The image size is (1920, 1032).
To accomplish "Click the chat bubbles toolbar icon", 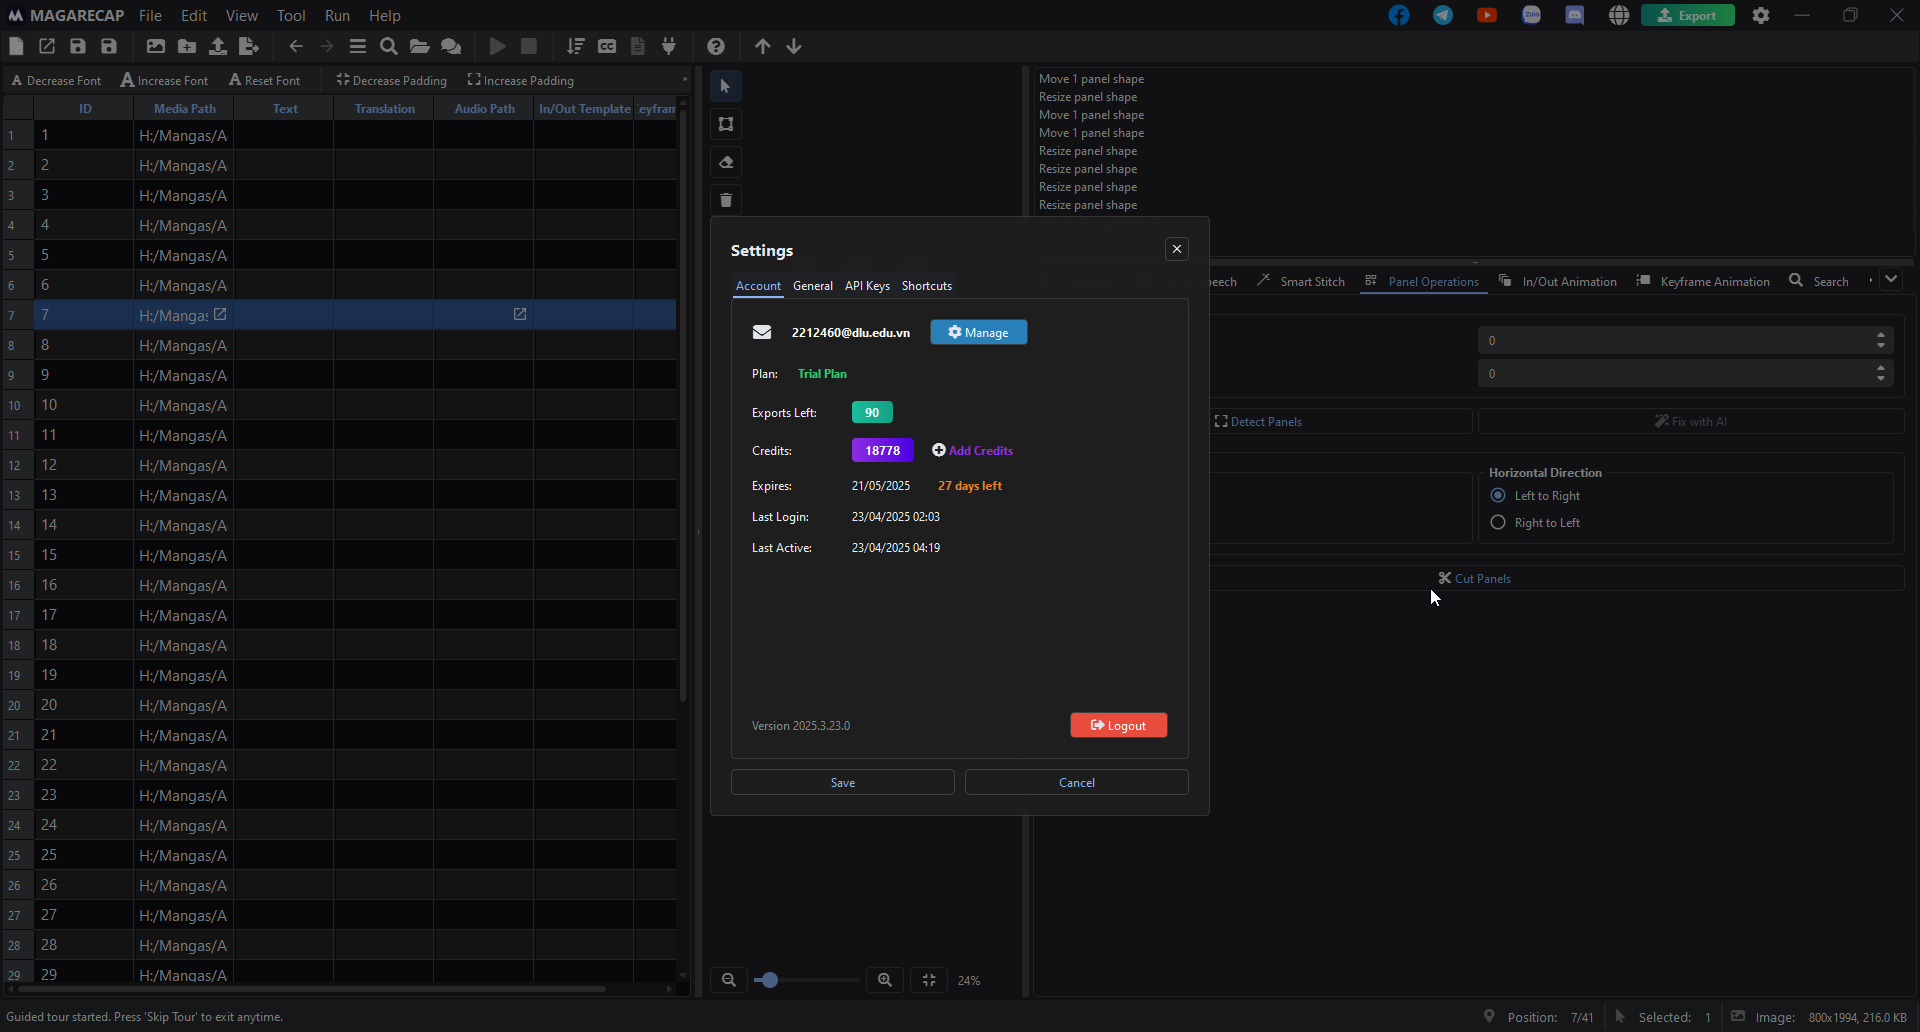I will [451, 46].
